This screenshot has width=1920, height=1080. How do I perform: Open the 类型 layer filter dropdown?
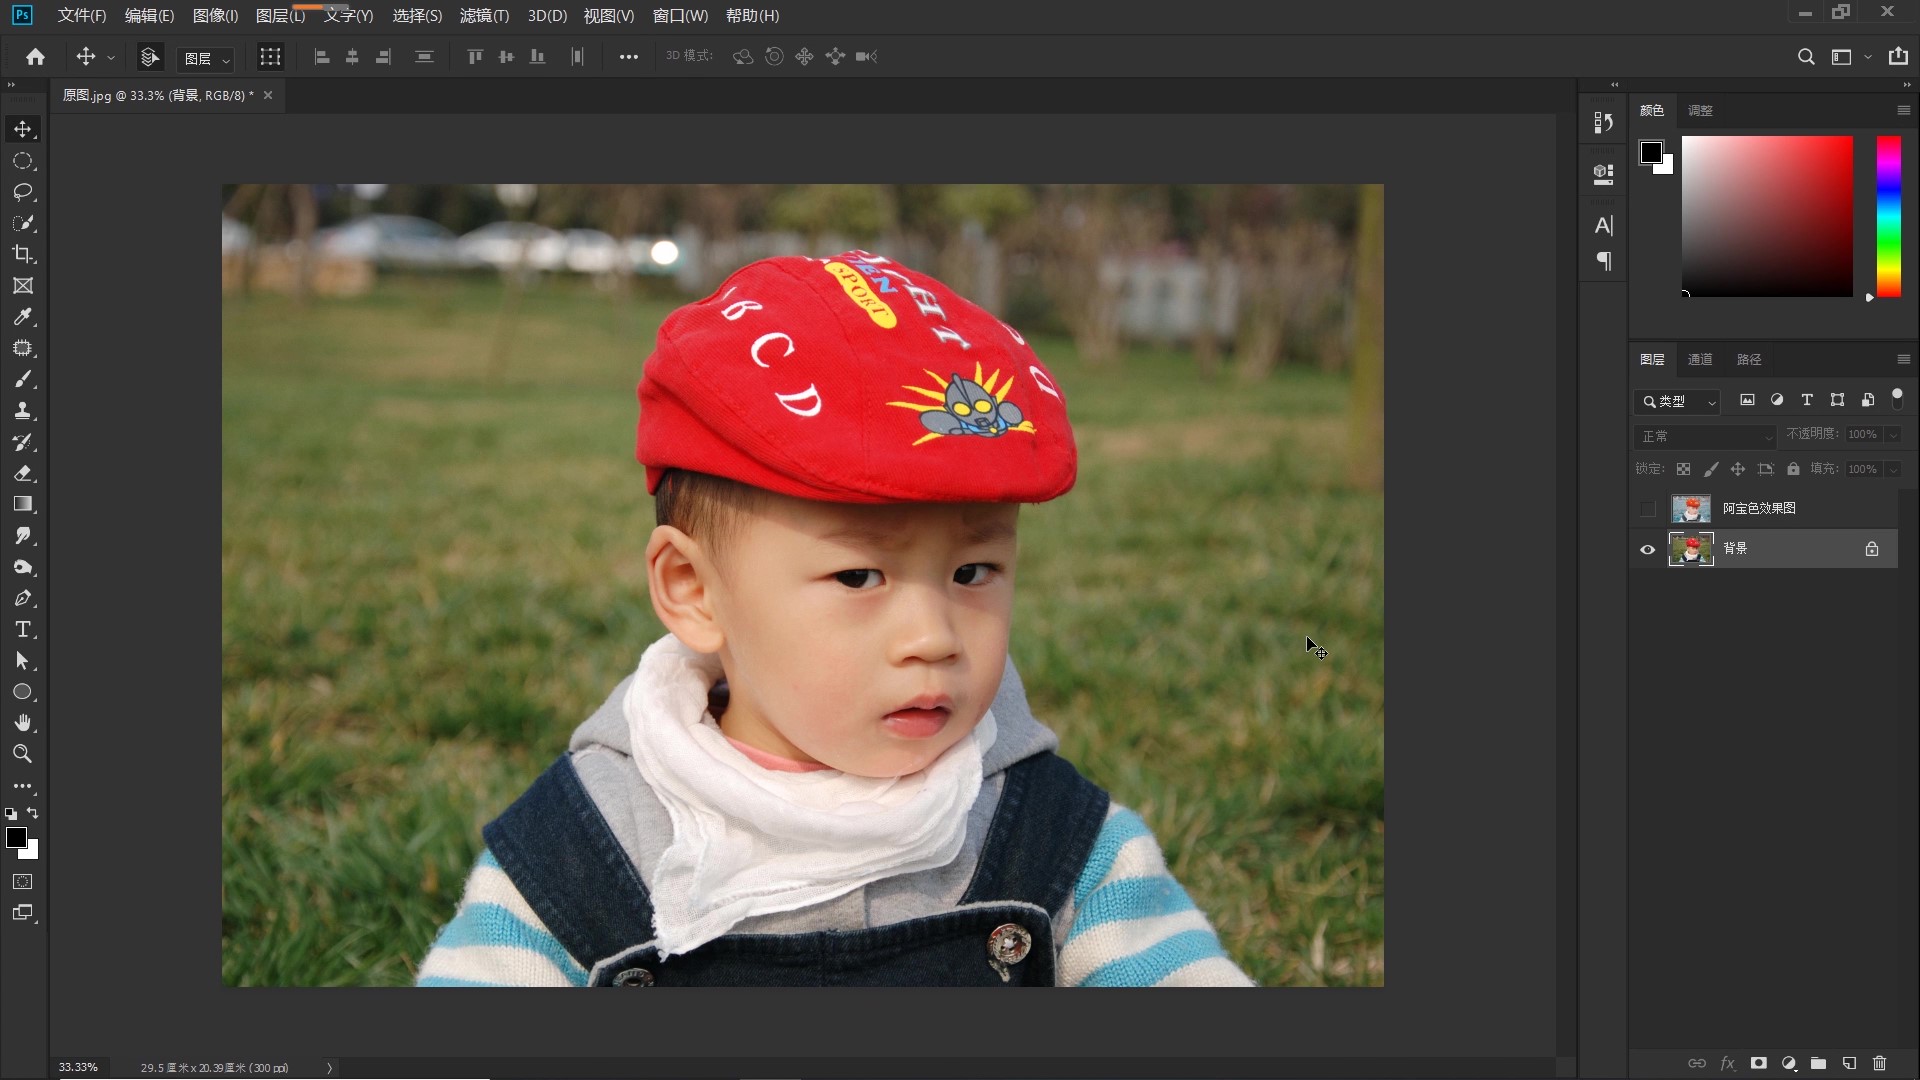pos(1678,401)
